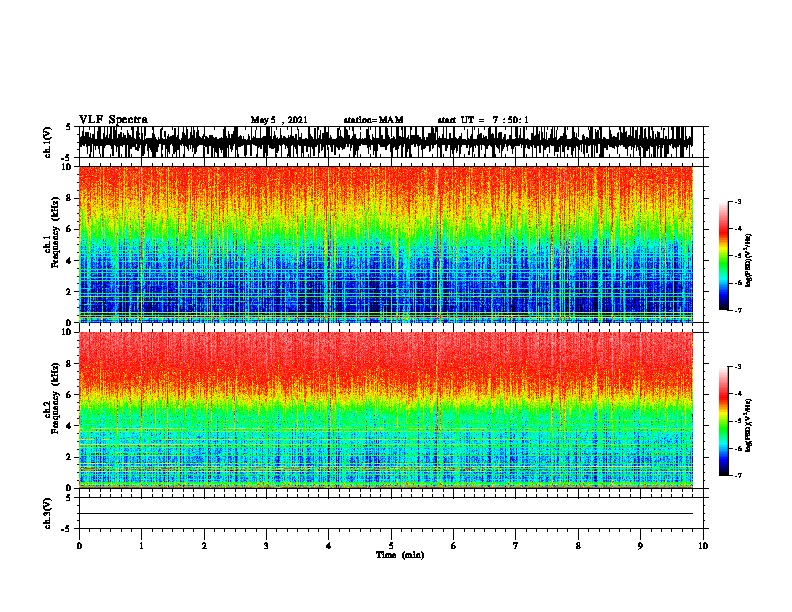Image resolution: width=792 pixels, height=612 pixels.
Task: Click the "VLF Spectra" title text
Action: [x=113, y=120]
